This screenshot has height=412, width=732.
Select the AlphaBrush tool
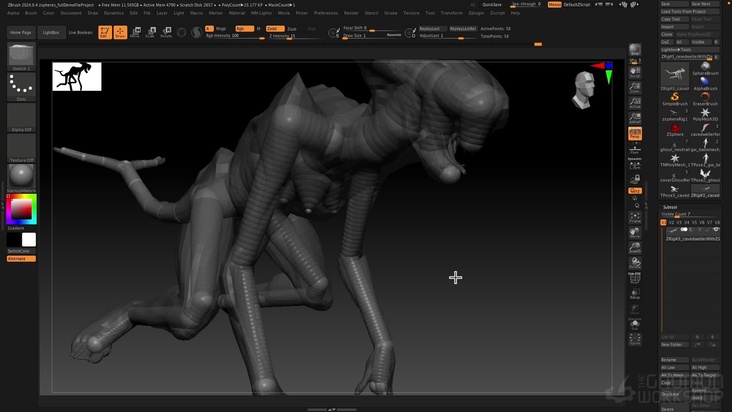pyautogui.click(x=705, y=84)
